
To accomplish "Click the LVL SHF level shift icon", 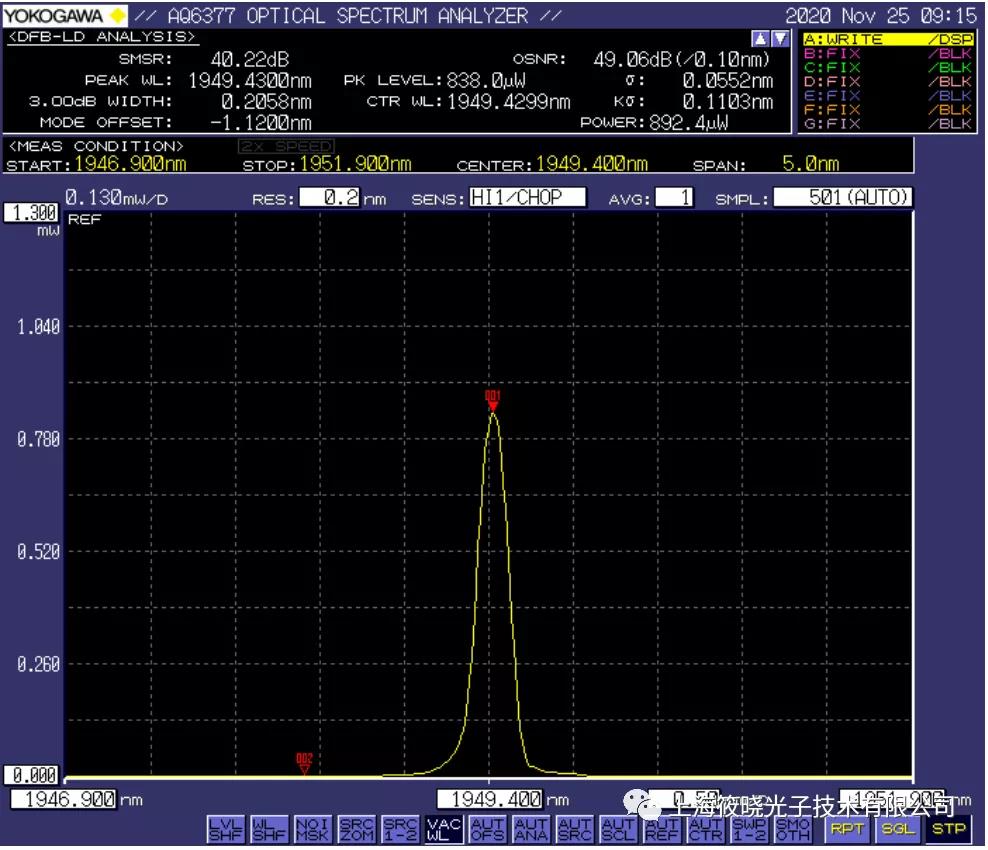I will [225, 829].
